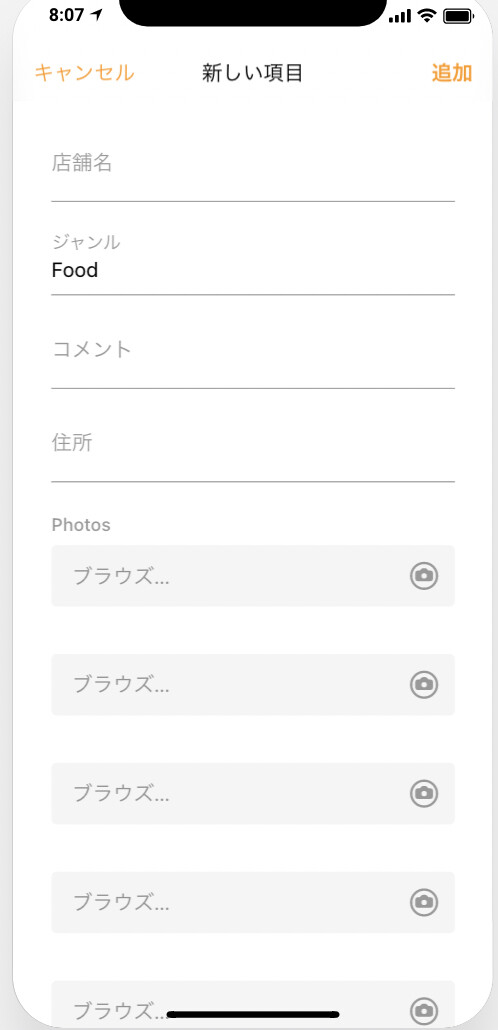Open the ジャンル picker showing Food
The image size is (498, 1030).
[x=253, y=263]
